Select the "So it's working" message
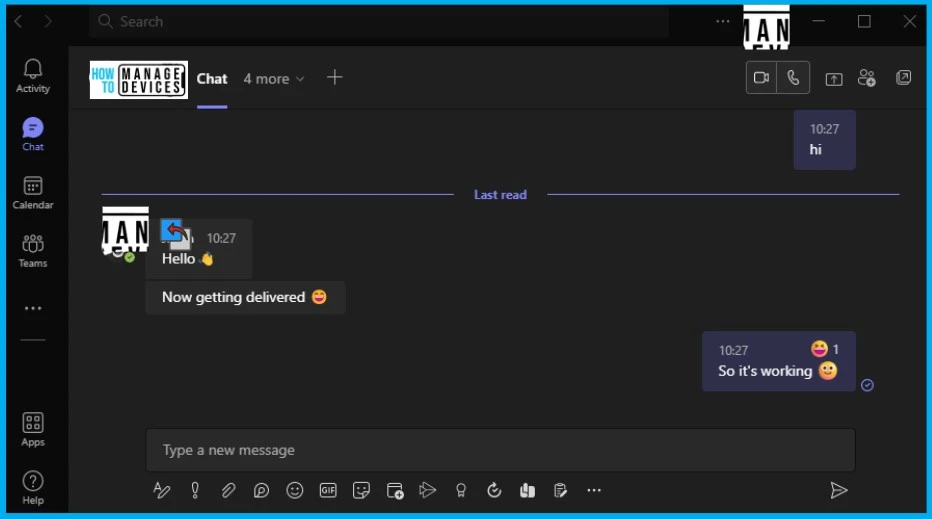This screenshot has width=932, height=519. click(x=779, y=361)
